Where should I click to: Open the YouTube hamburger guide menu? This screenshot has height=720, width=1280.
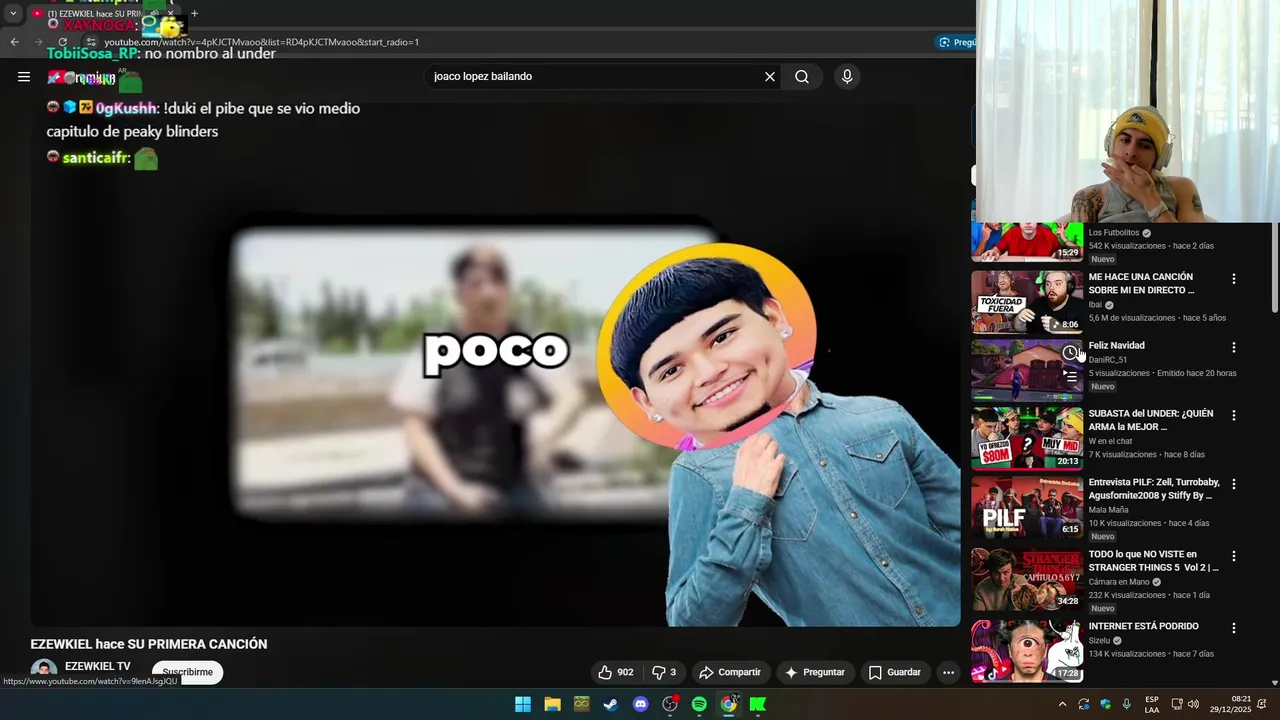coord(24,77)
